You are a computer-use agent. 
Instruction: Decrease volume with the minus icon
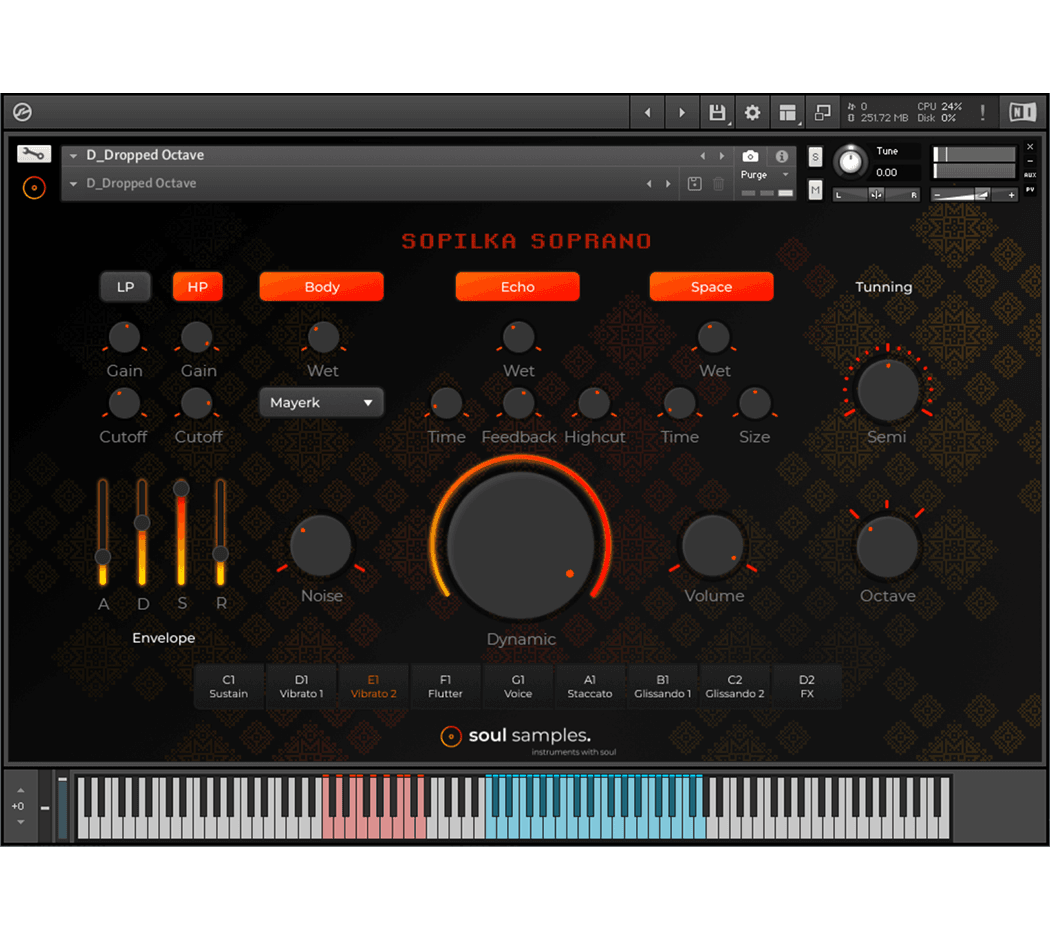tap(938, 195)
